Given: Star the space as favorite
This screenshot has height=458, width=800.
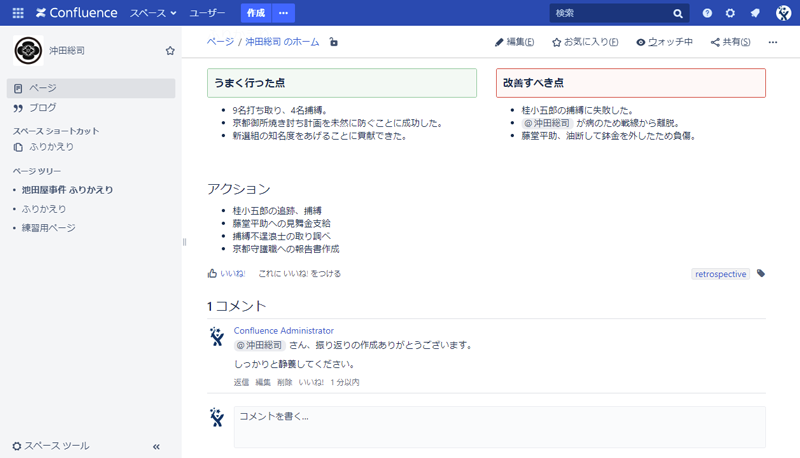Looking at the screenshot, I should [x=170, y=50].
